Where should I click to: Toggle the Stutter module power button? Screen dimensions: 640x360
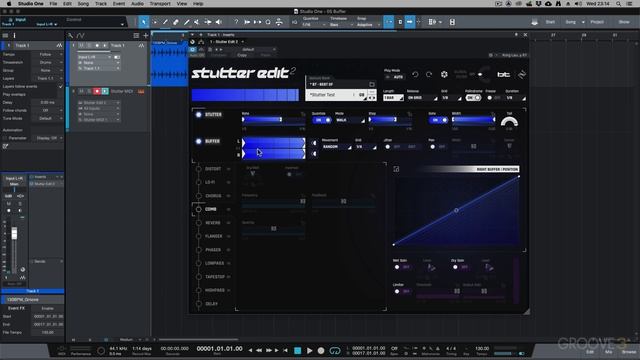pos(198,115)
